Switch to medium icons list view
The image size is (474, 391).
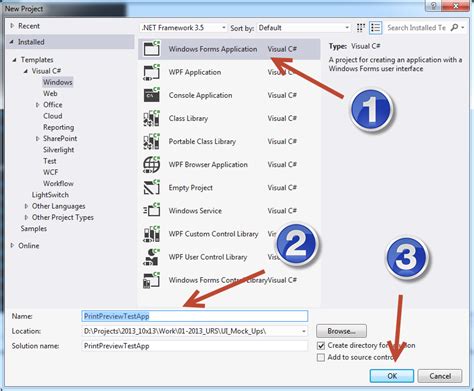coord(375,28)
